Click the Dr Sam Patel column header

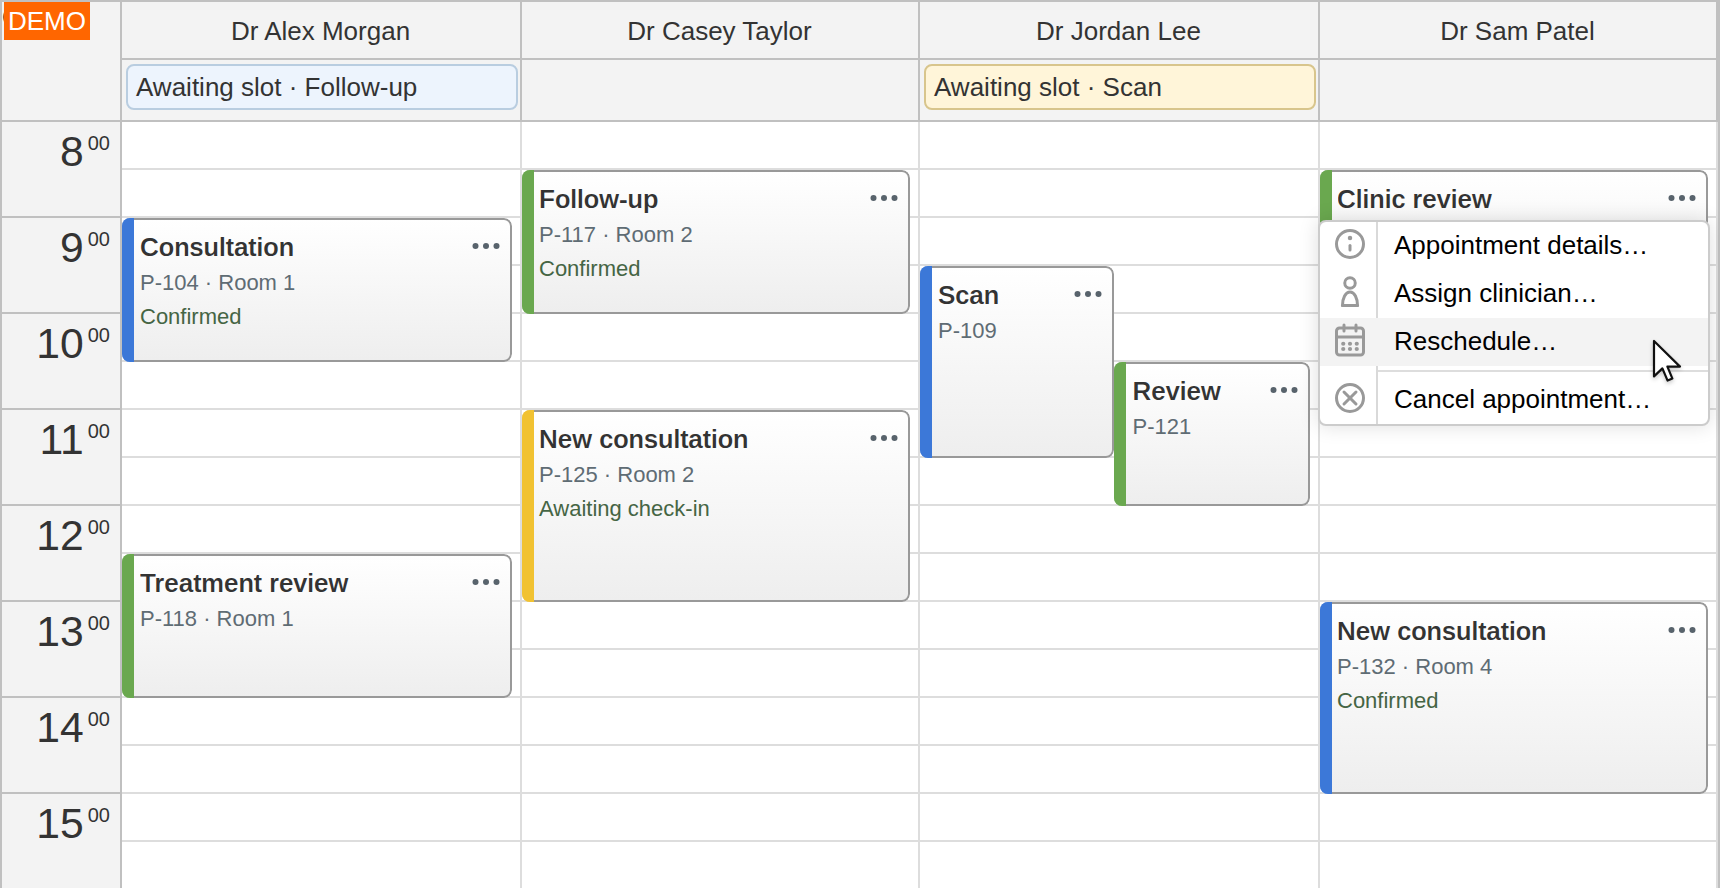pos(1517,31)
